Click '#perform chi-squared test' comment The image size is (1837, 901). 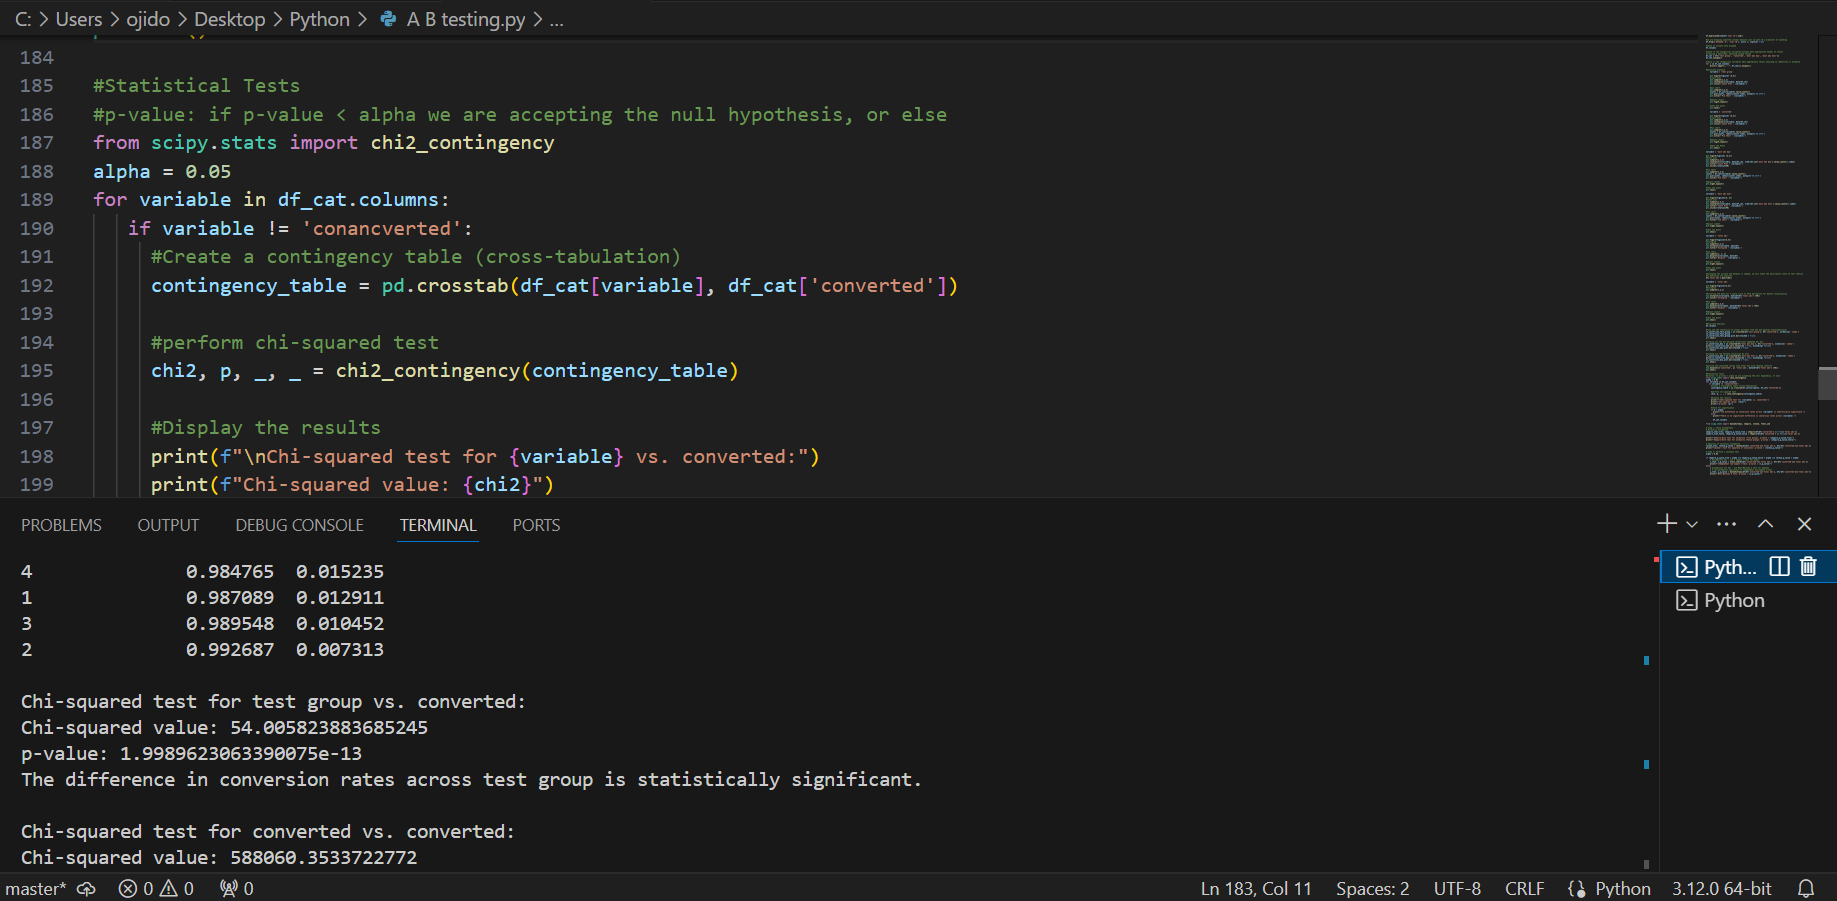tap(295, 342)
